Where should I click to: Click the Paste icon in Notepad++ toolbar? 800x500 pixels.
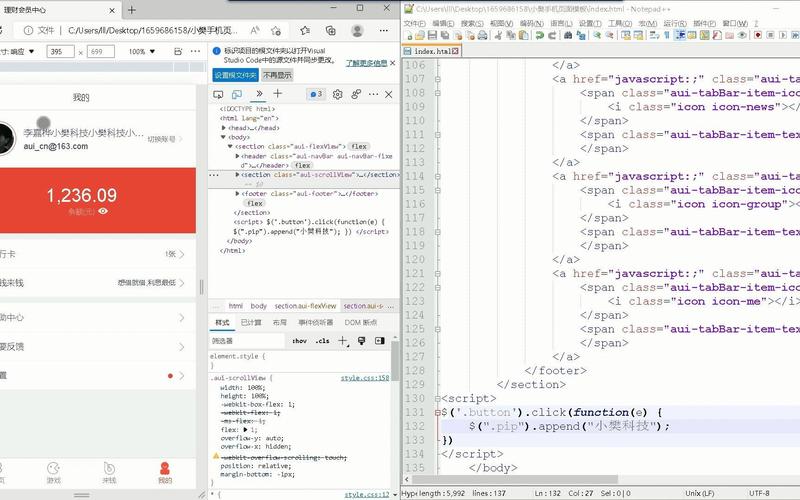click(x=523, y=35)
